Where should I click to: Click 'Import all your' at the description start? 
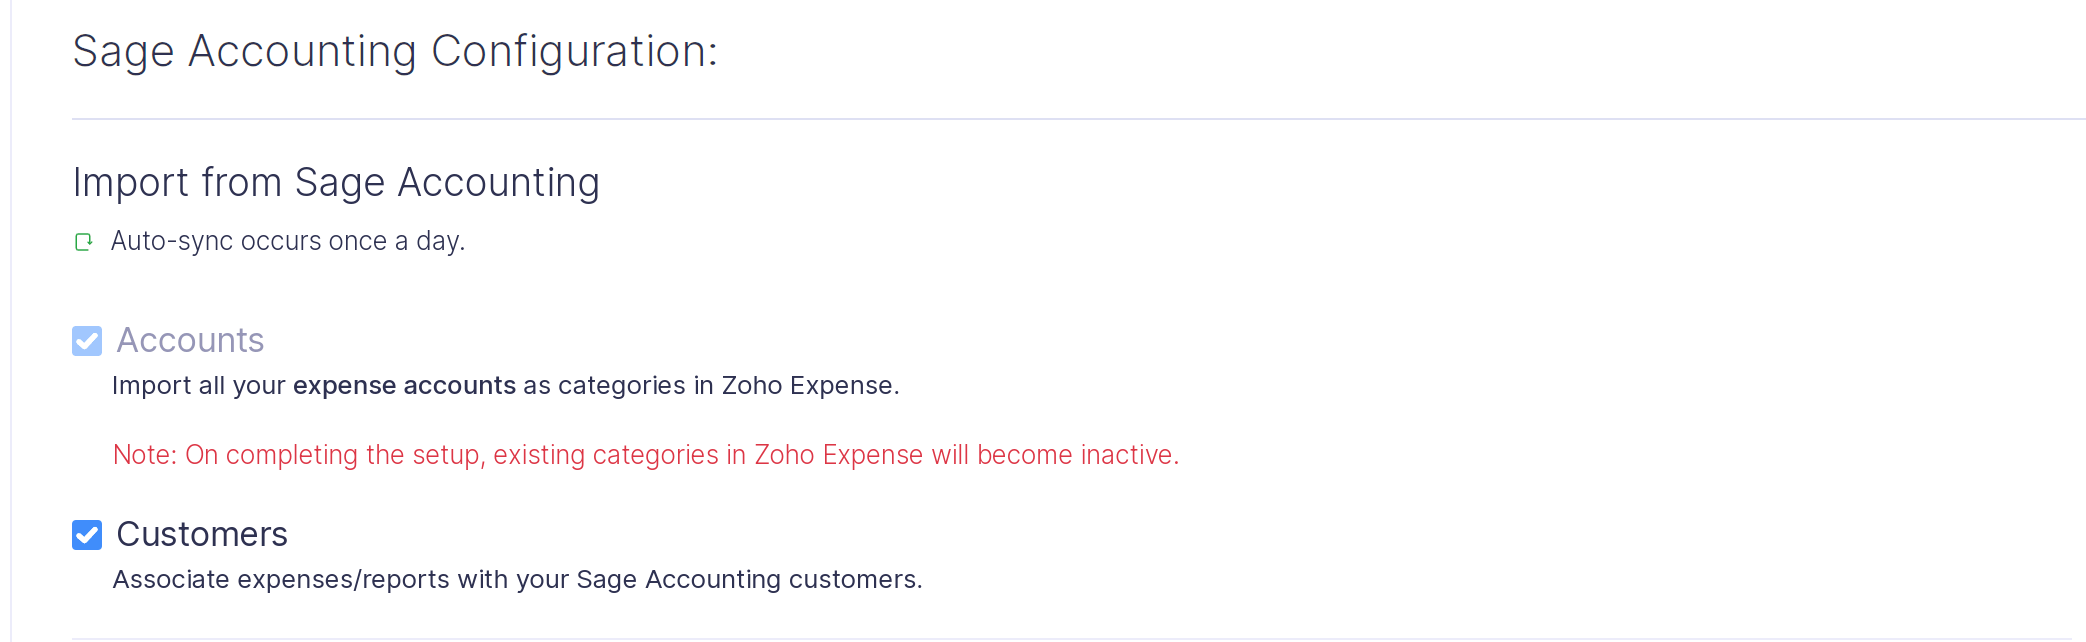pos(199,386)
